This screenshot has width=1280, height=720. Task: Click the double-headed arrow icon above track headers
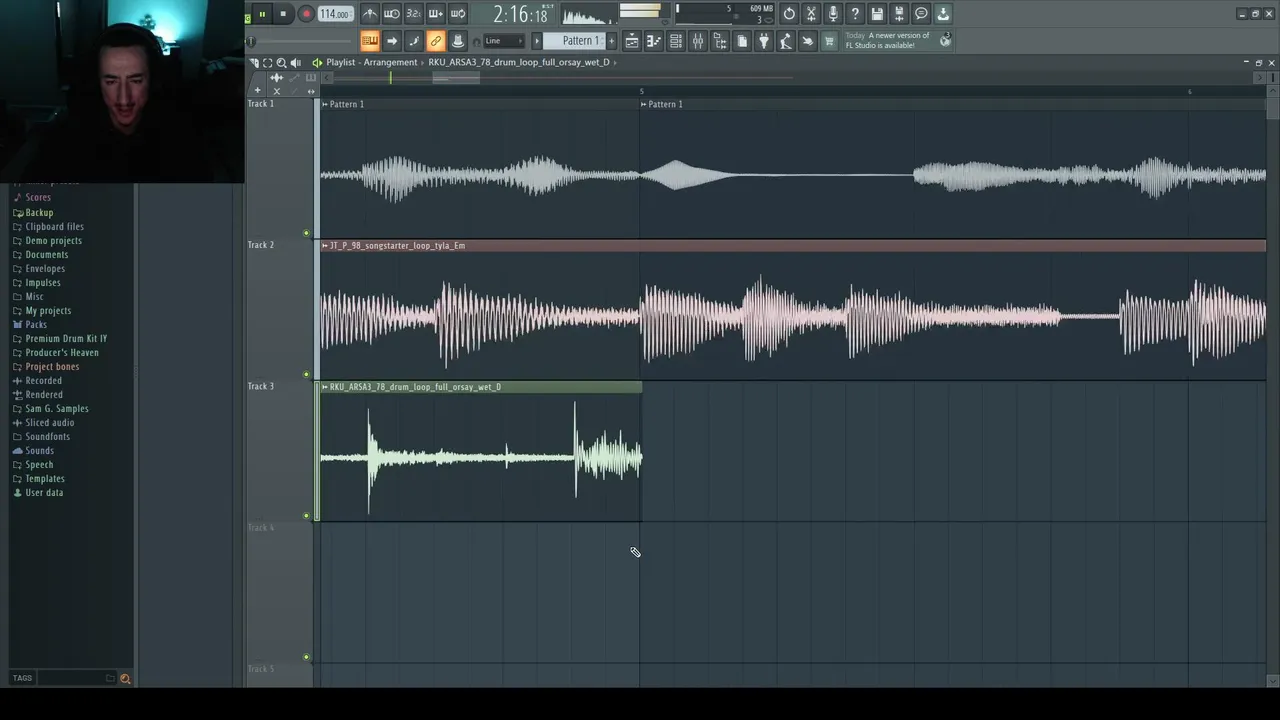pyautogui.click(x=311, y=91)
